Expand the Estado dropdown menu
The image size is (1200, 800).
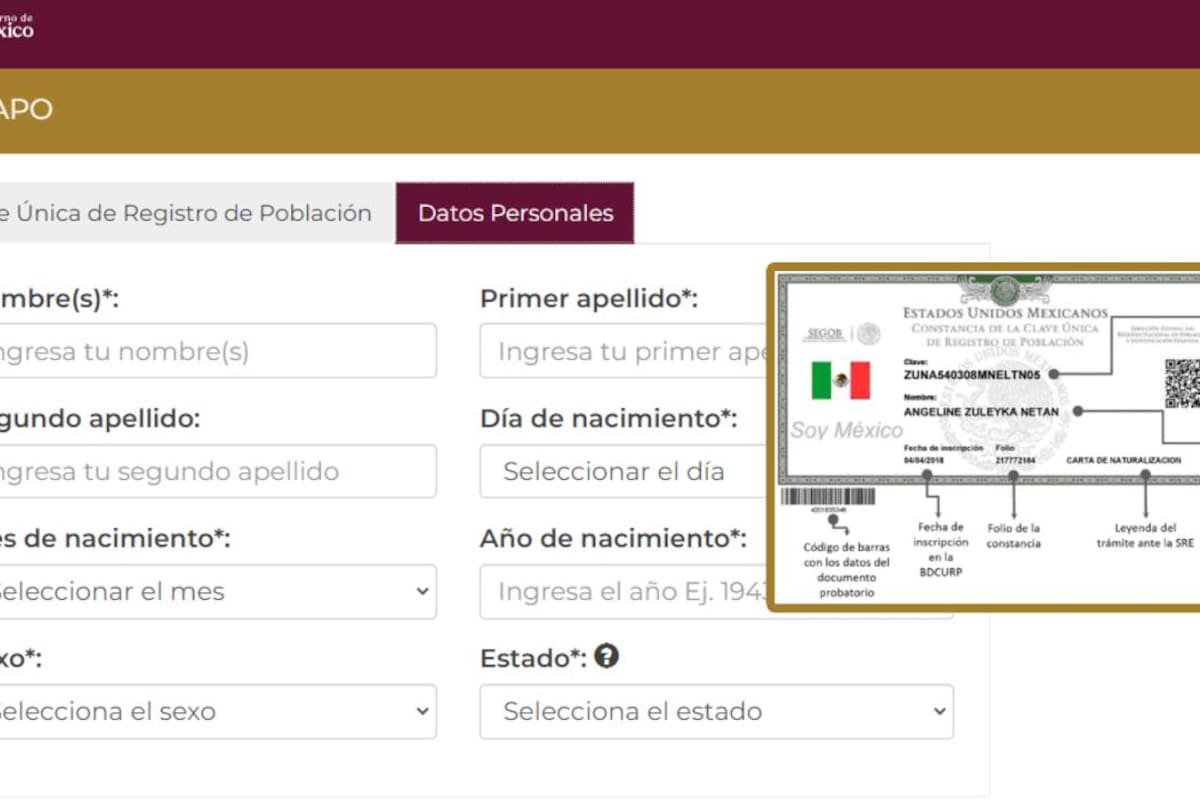coord(716,711)
